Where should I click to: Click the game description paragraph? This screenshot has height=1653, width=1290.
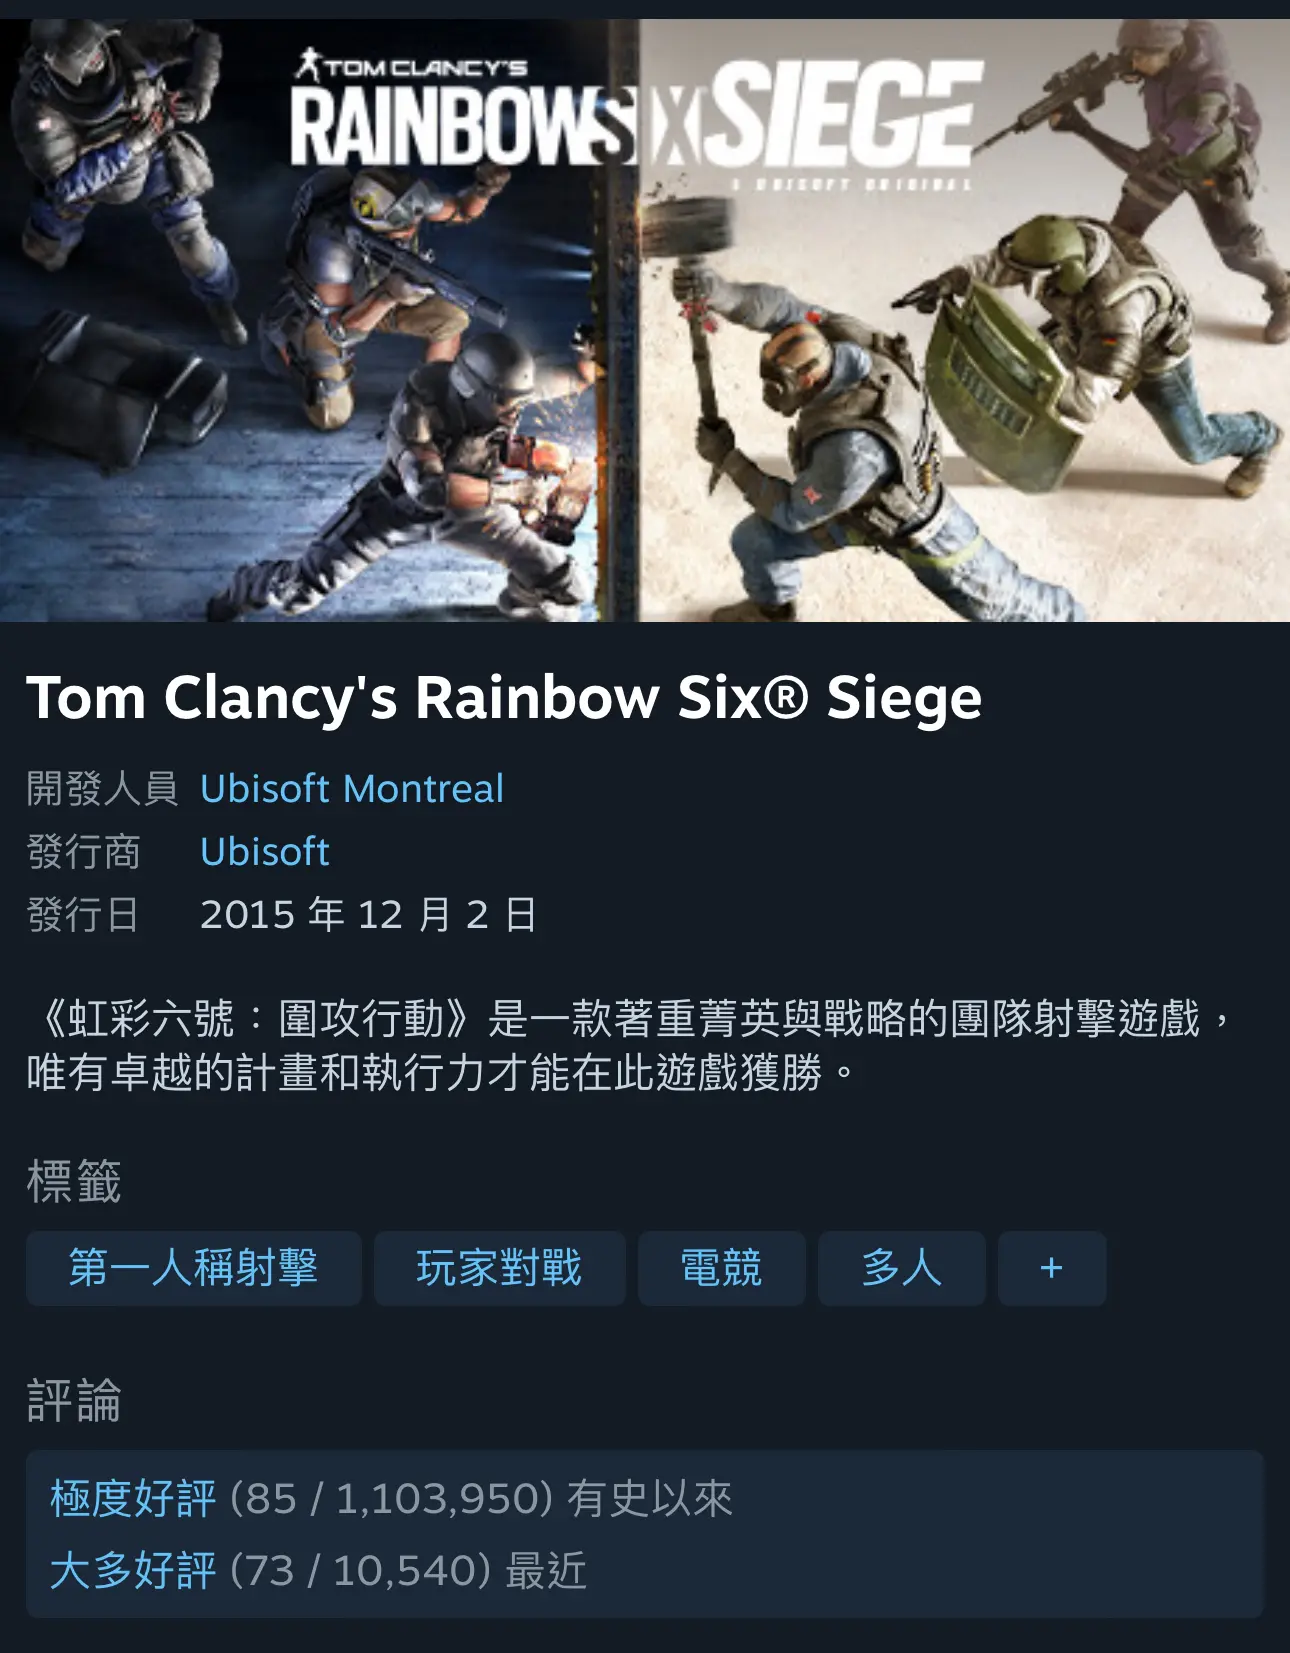tap(634, 1046)
